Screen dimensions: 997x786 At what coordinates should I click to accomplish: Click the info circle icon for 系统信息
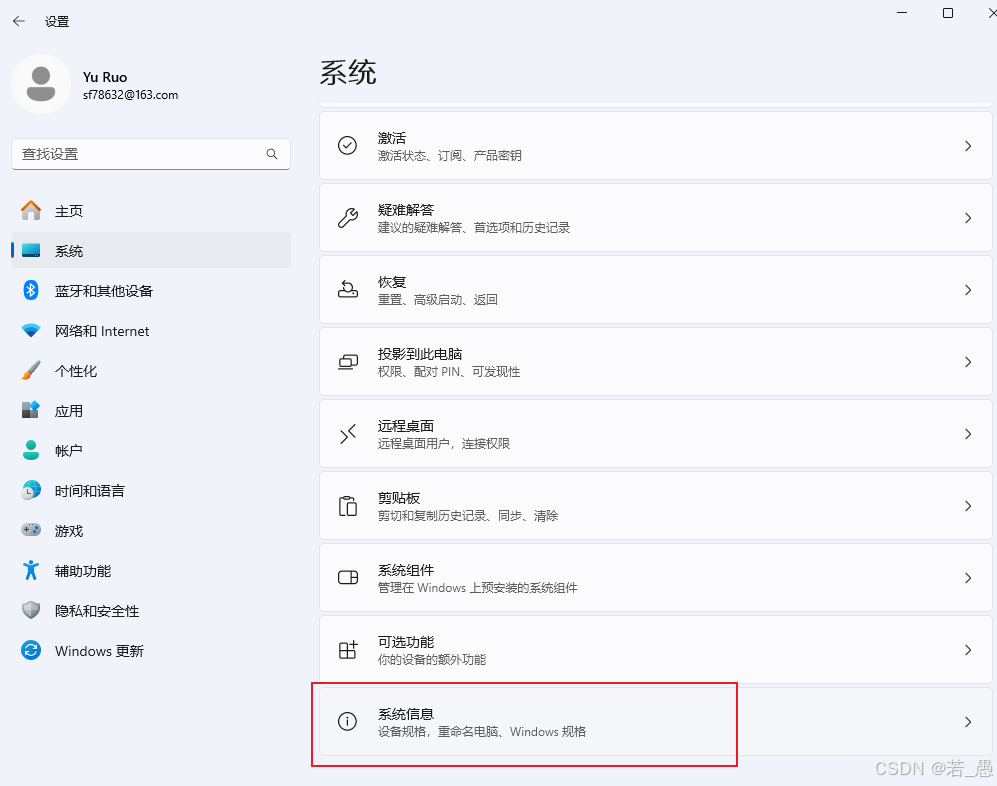(347, 721)
